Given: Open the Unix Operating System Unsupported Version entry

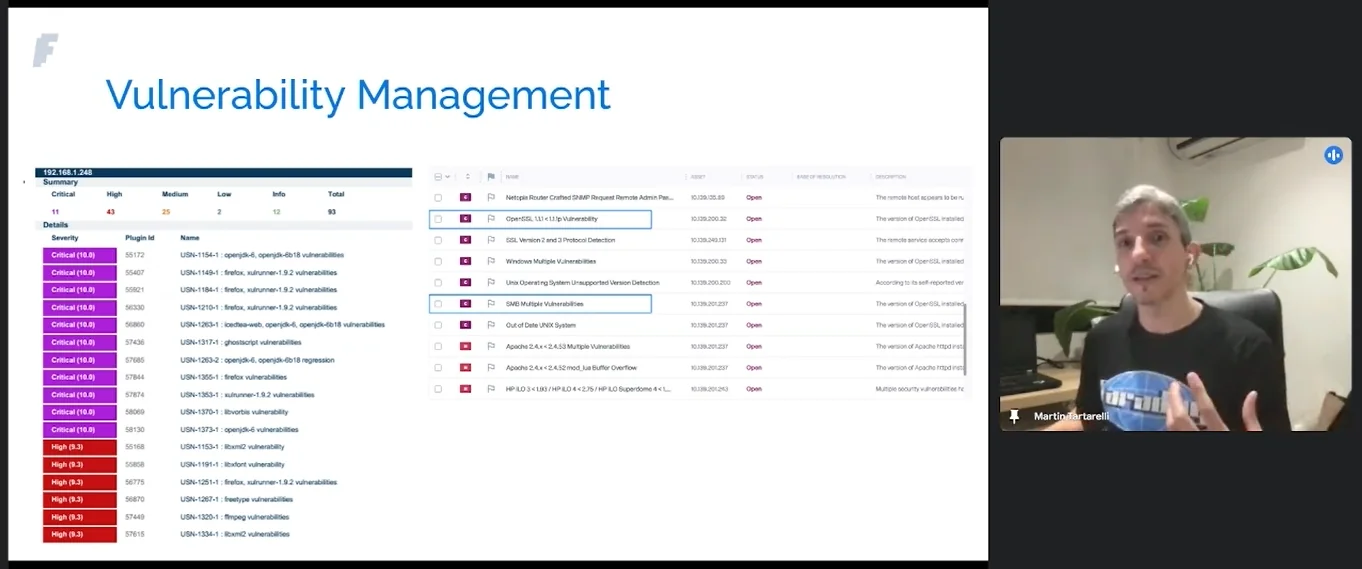Looking at the screenshot, I should 582,283.
